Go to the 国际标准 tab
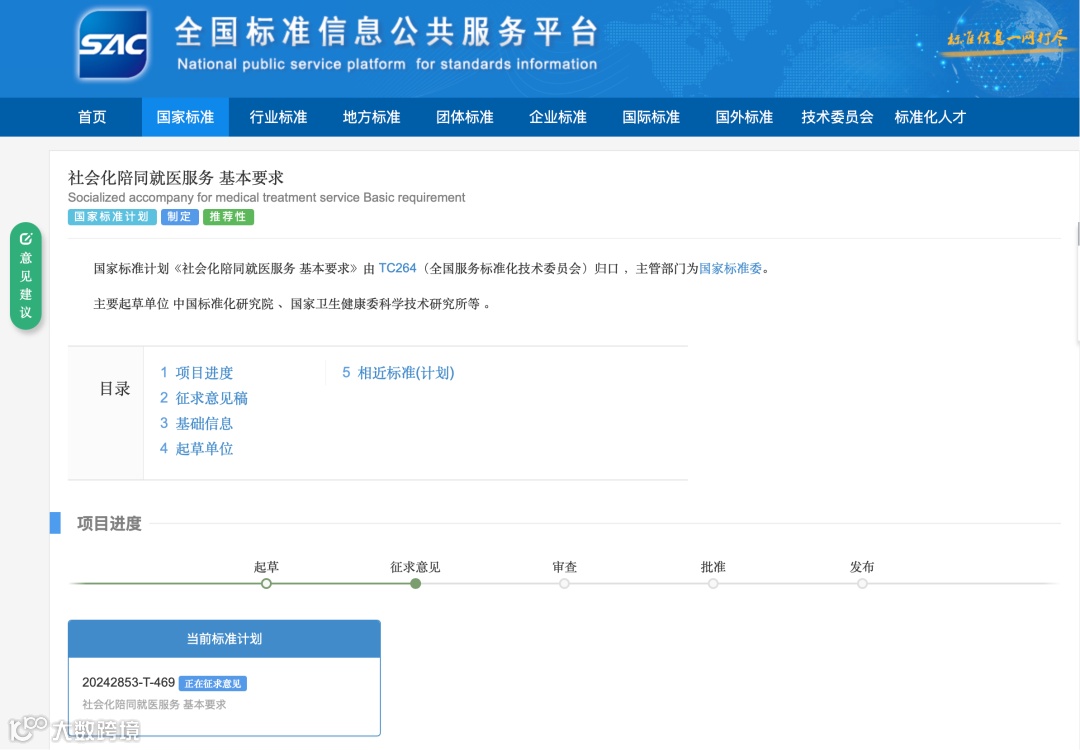Viewport: 1080px width, 750px height. 651,117
